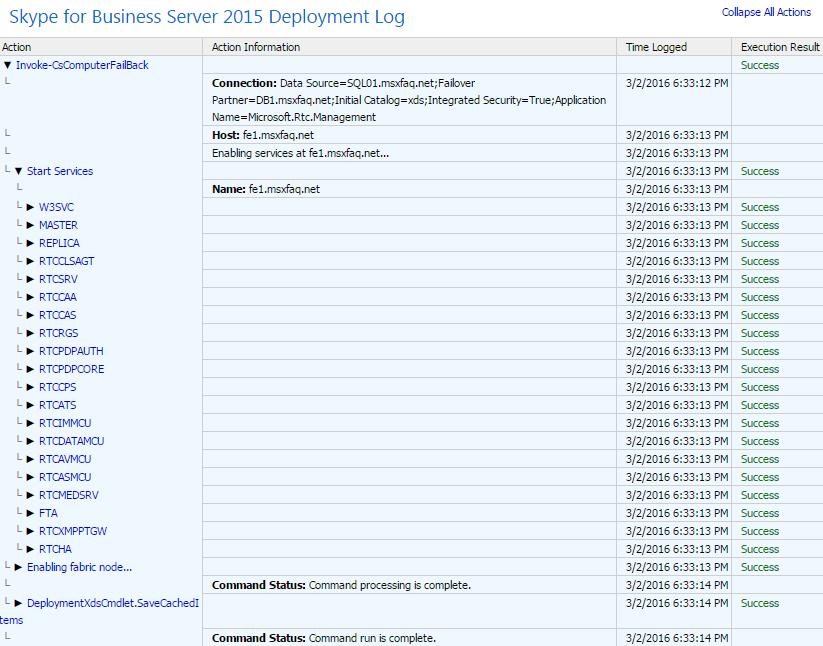The width and height of the screenshot is (823, 646).
Task: Click the Time Logged column header
Action: coord(656,47)
